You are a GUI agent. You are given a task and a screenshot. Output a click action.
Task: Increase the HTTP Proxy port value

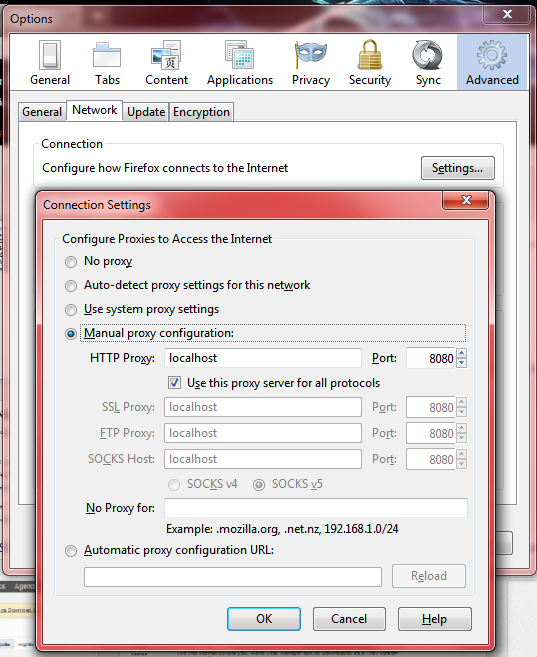click(x=461, y=353)
